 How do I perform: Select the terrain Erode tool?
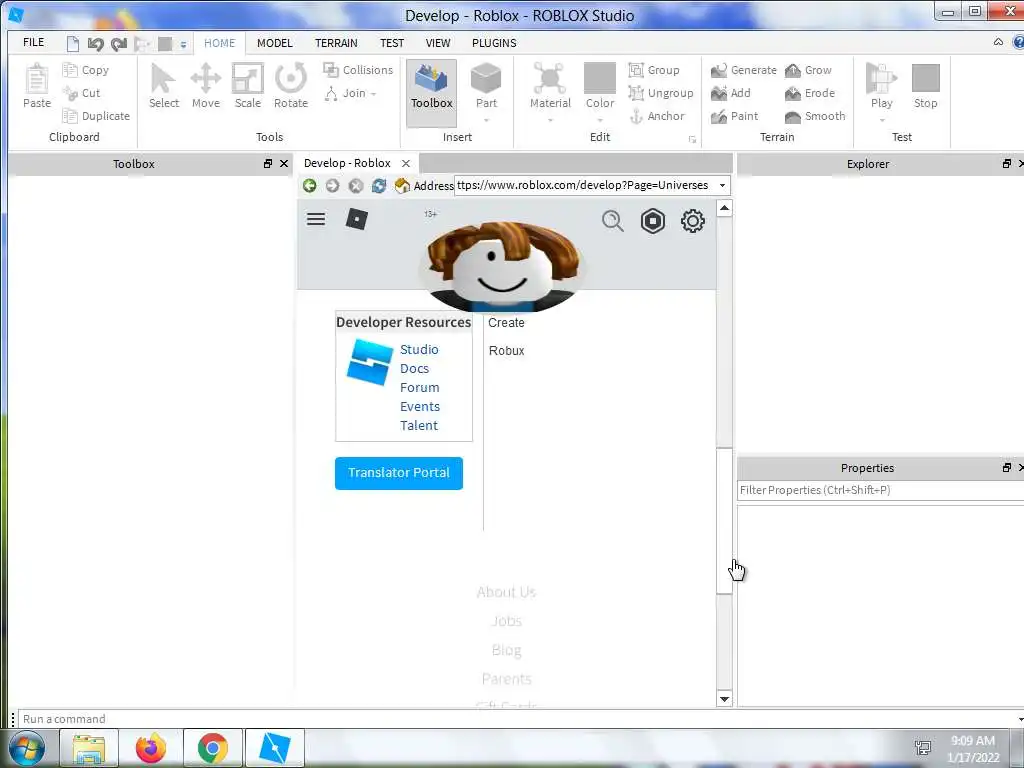(x=810, y=93)
